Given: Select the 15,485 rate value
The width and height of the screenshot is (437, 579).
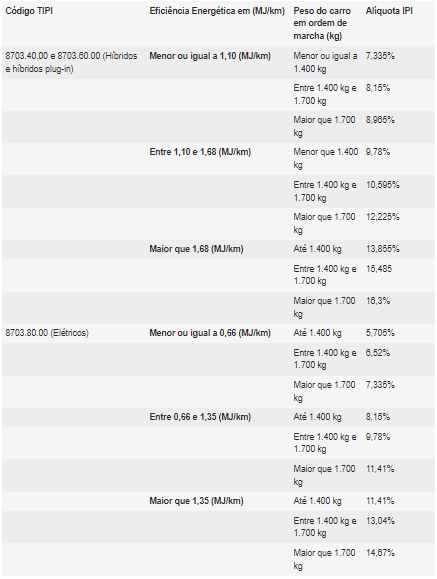Looking at the screenshot, I should click(x=379, y=268).
